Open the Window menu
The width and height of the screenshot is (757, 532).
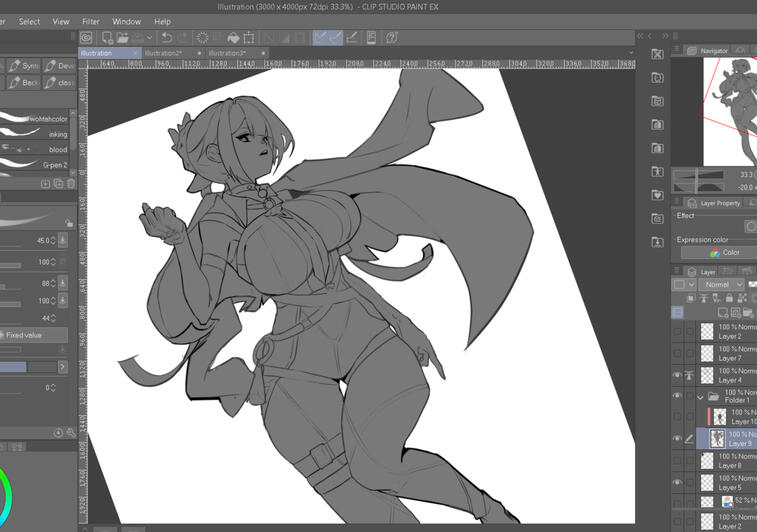[126, 21]
